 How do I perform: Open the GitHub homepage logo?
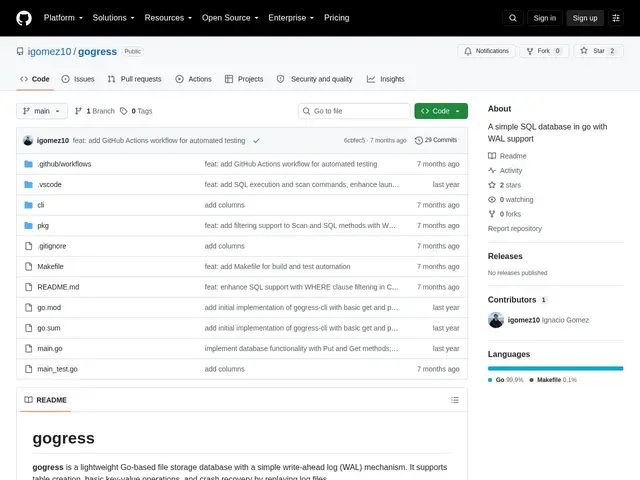24,18
